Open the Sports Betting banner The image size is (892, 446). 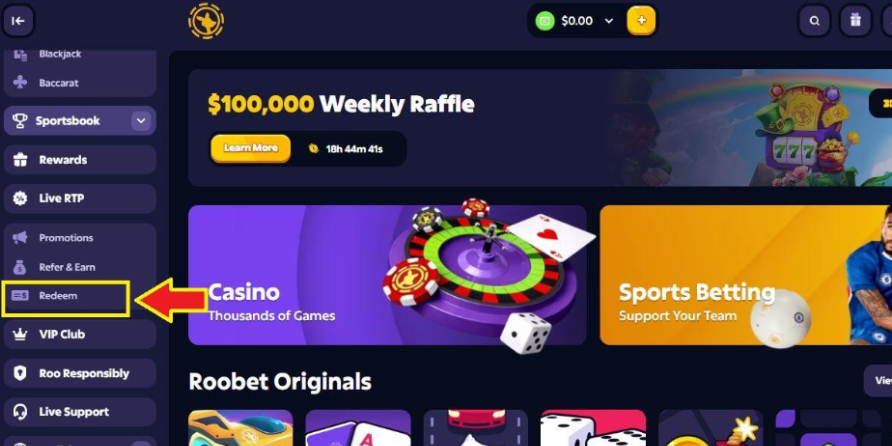746,275
